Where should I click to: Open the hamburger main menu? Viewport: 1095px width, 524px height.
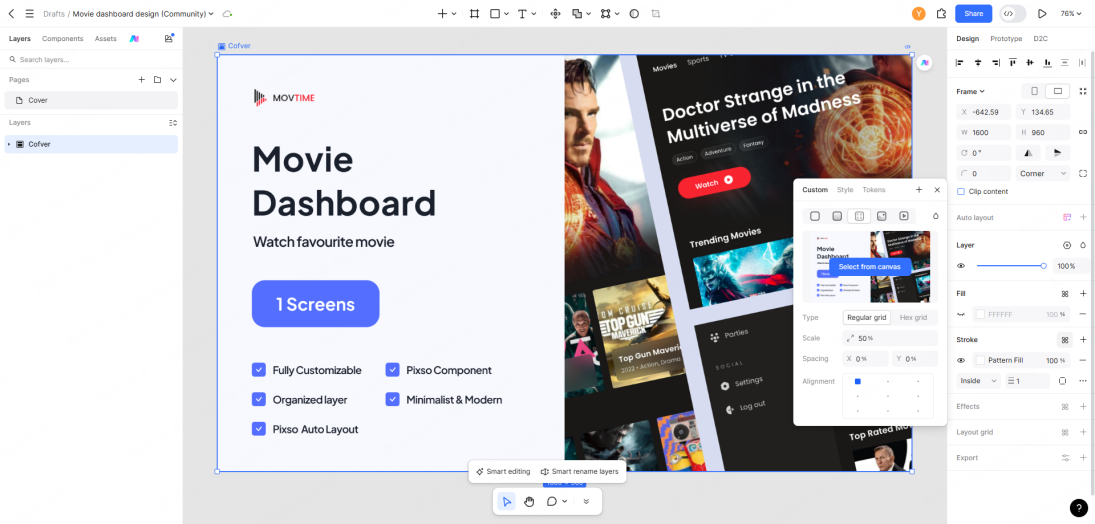point(29,13)
